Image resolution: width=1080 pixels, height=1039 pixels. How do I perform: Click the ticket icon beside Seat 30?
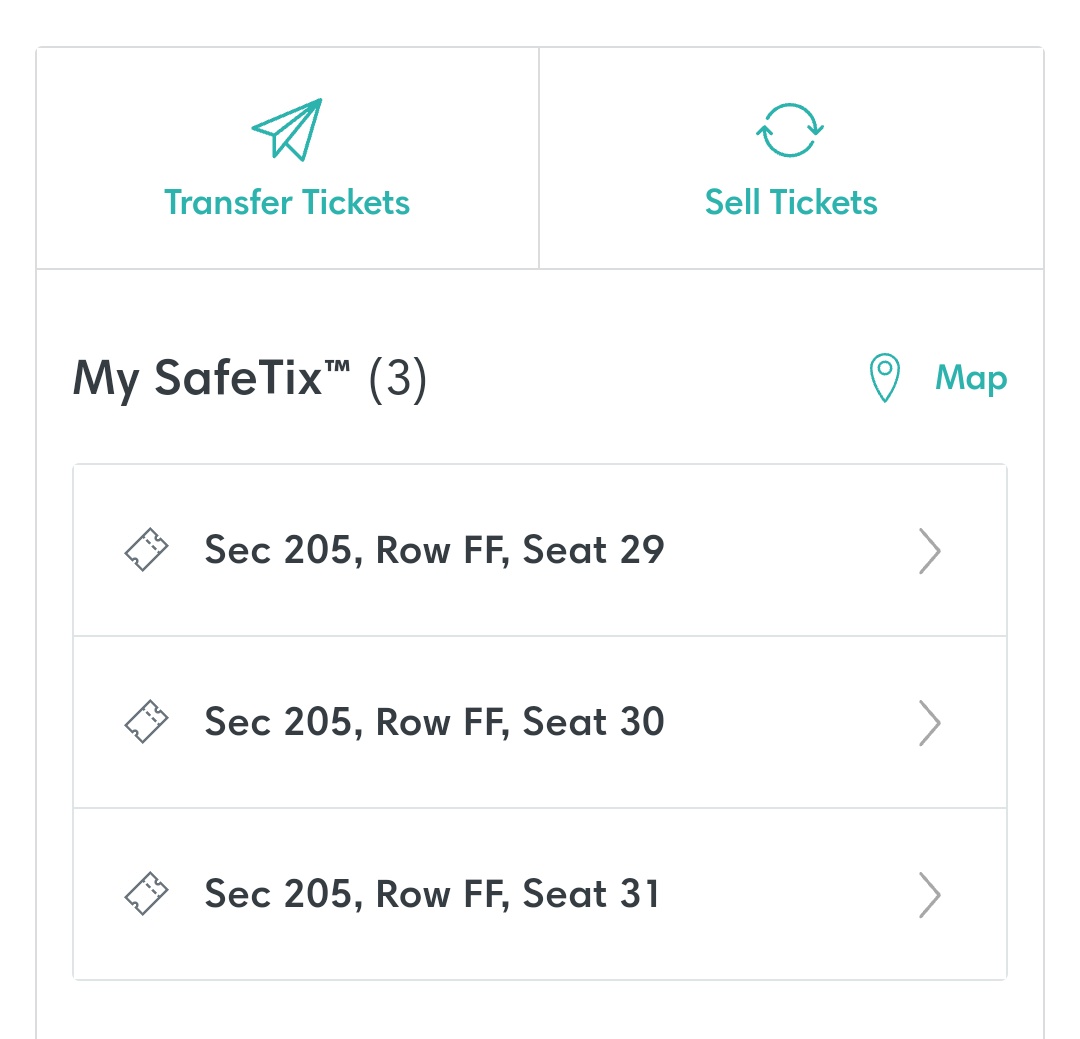(x=146, y=722)
